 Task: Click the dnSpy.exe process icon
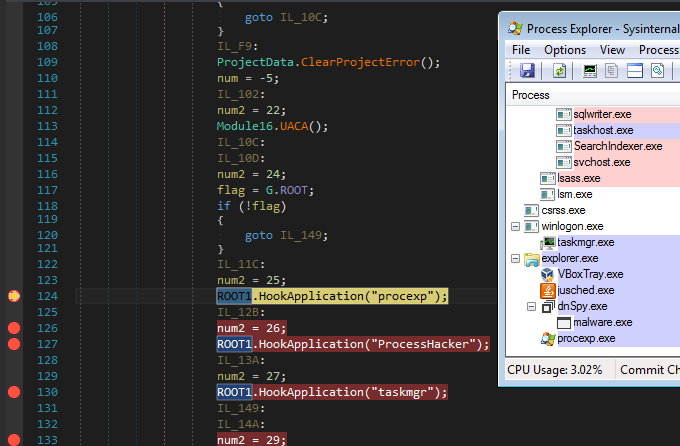coord(548,306)
